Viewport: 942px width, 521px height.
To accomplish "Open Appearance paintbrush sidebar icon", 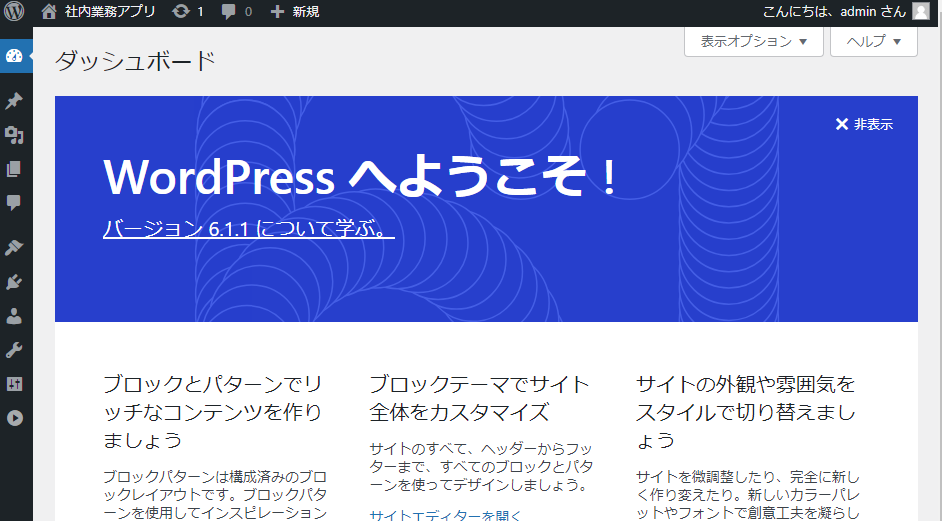I will click(x=14, y=247).
